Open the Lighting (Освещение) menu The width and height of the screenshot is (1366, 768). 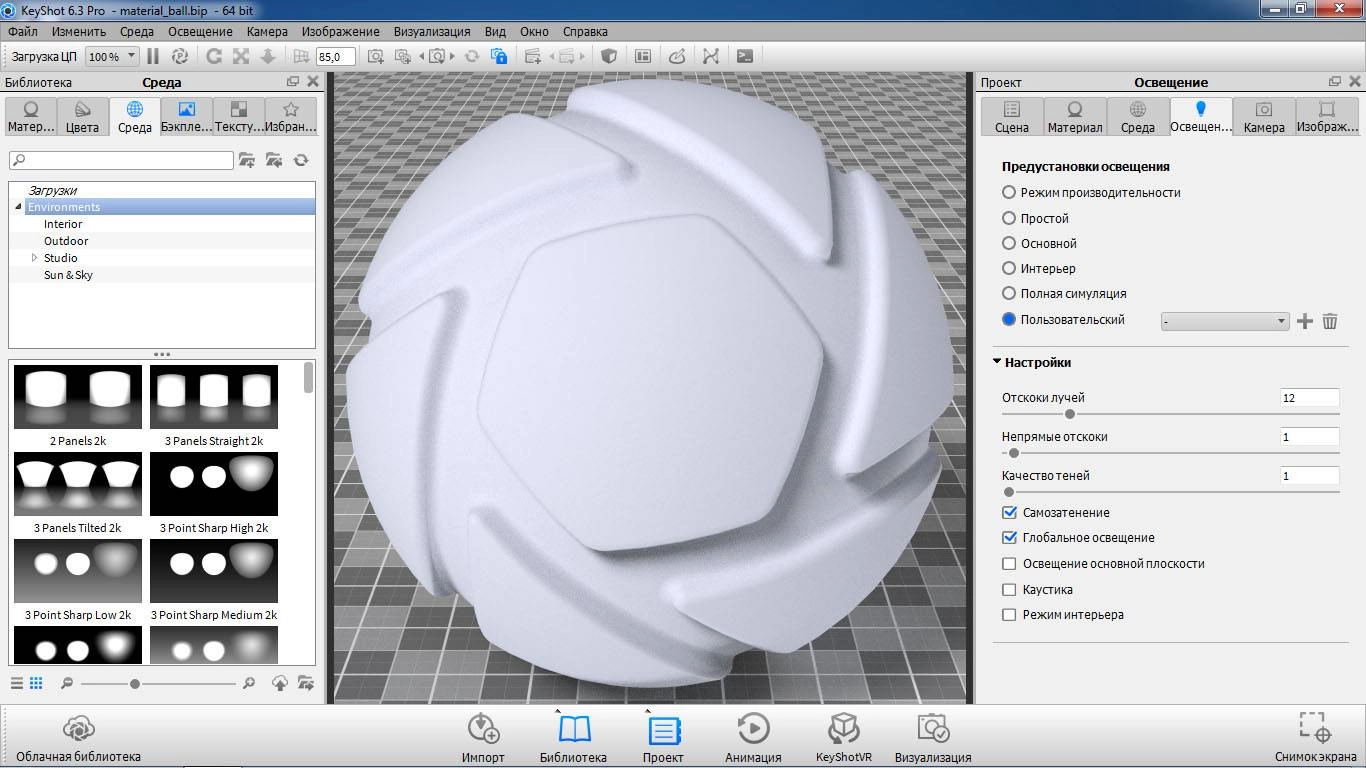[x=200, y=31]
